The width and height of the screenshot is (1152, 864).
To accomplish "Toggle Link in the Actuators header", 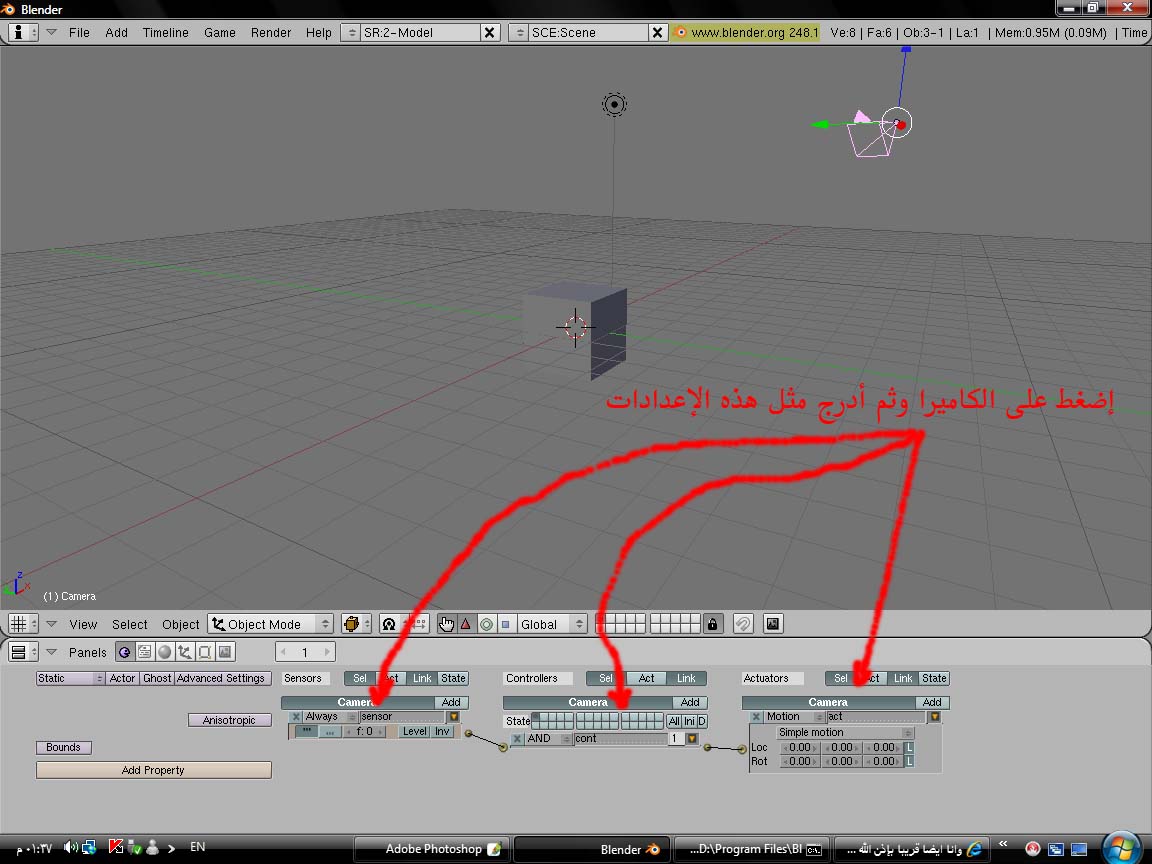I will (903, 678).
